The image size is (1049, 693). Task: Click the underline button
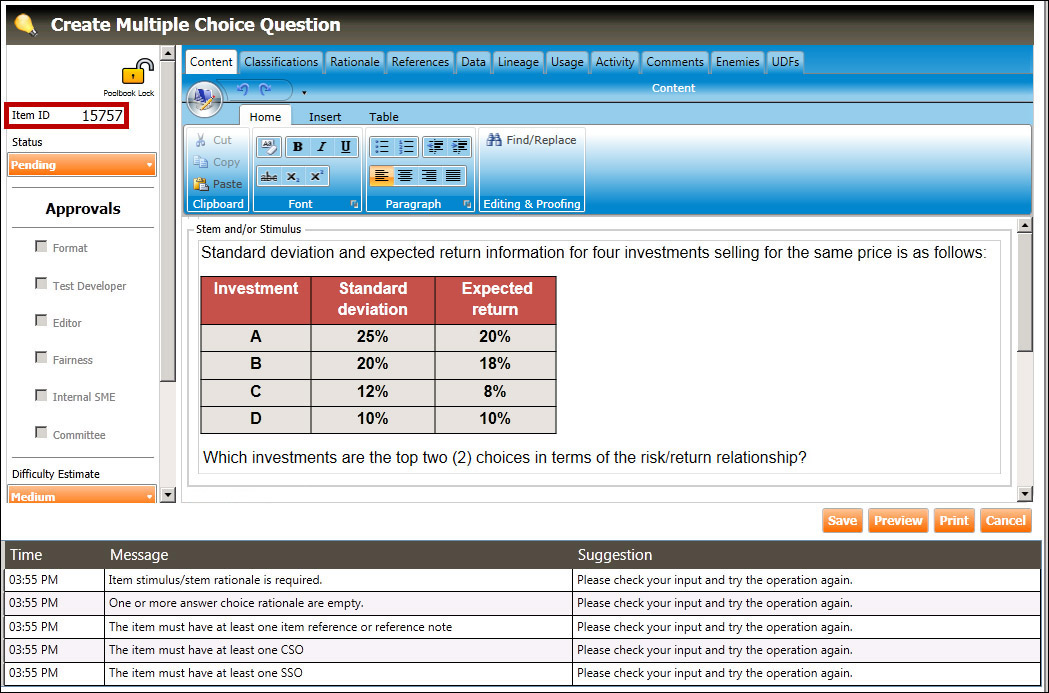click(x=346, y=147)
